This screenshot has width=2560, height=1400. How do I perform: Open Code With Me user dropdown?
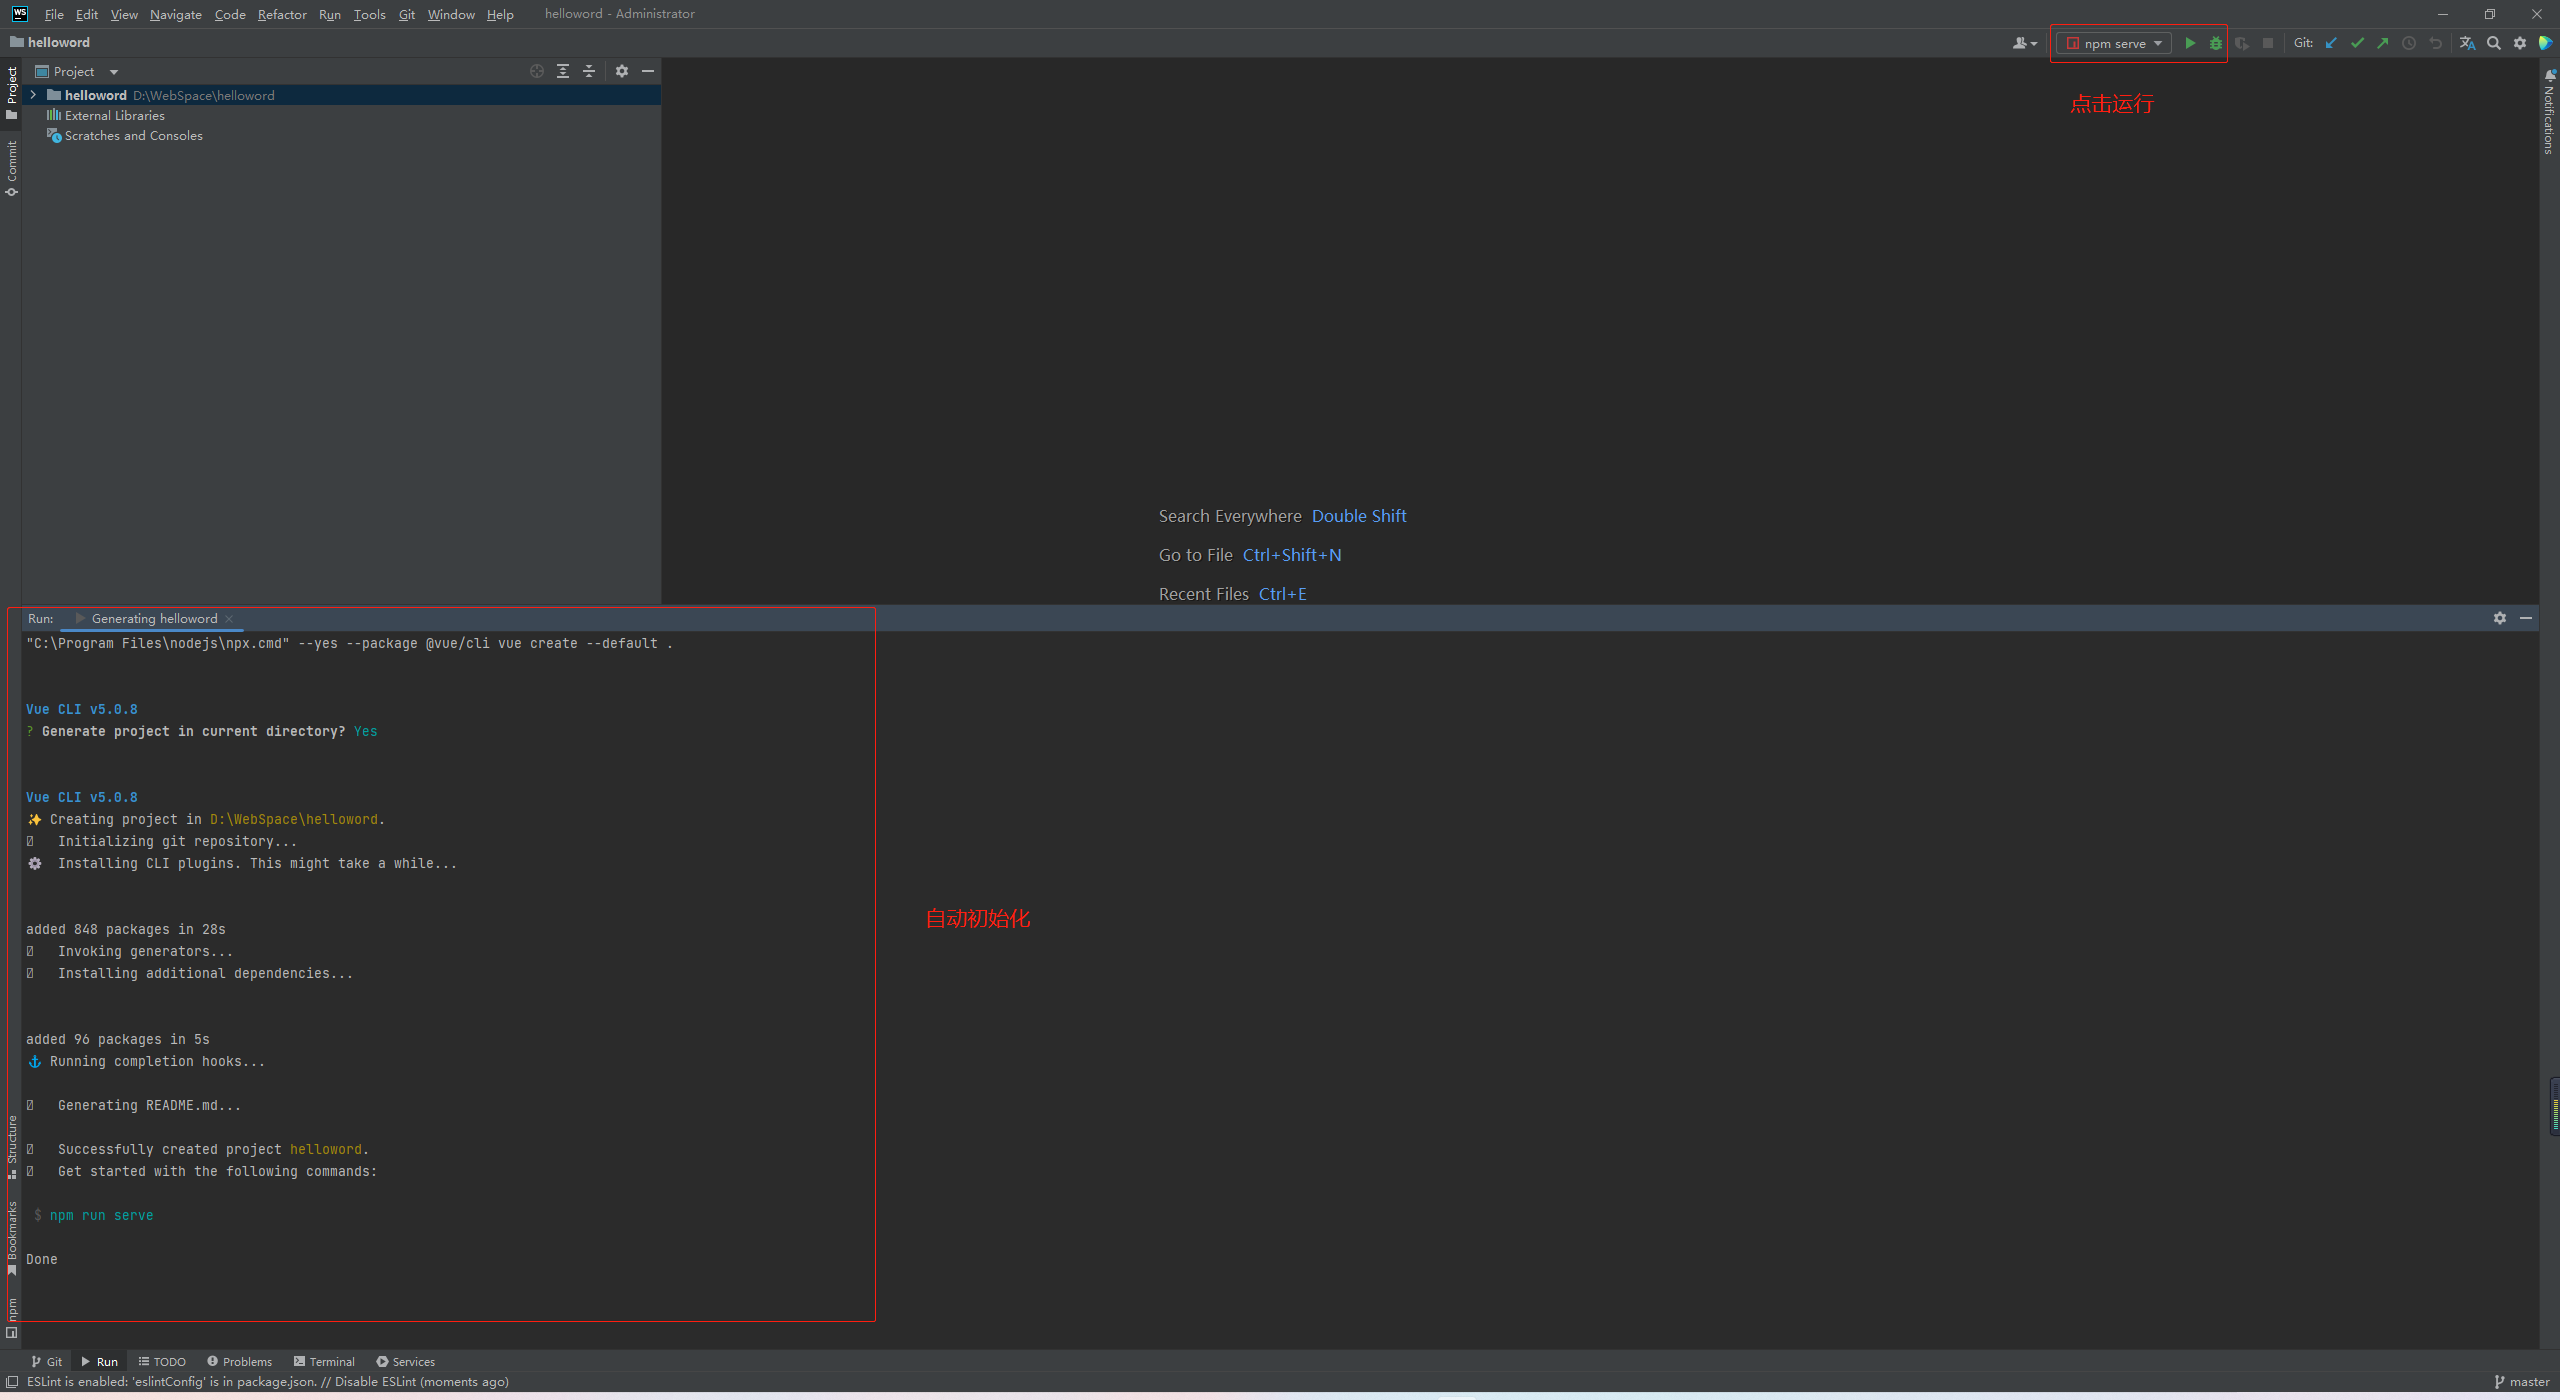pyautogui.click(x=2024, y=43)
